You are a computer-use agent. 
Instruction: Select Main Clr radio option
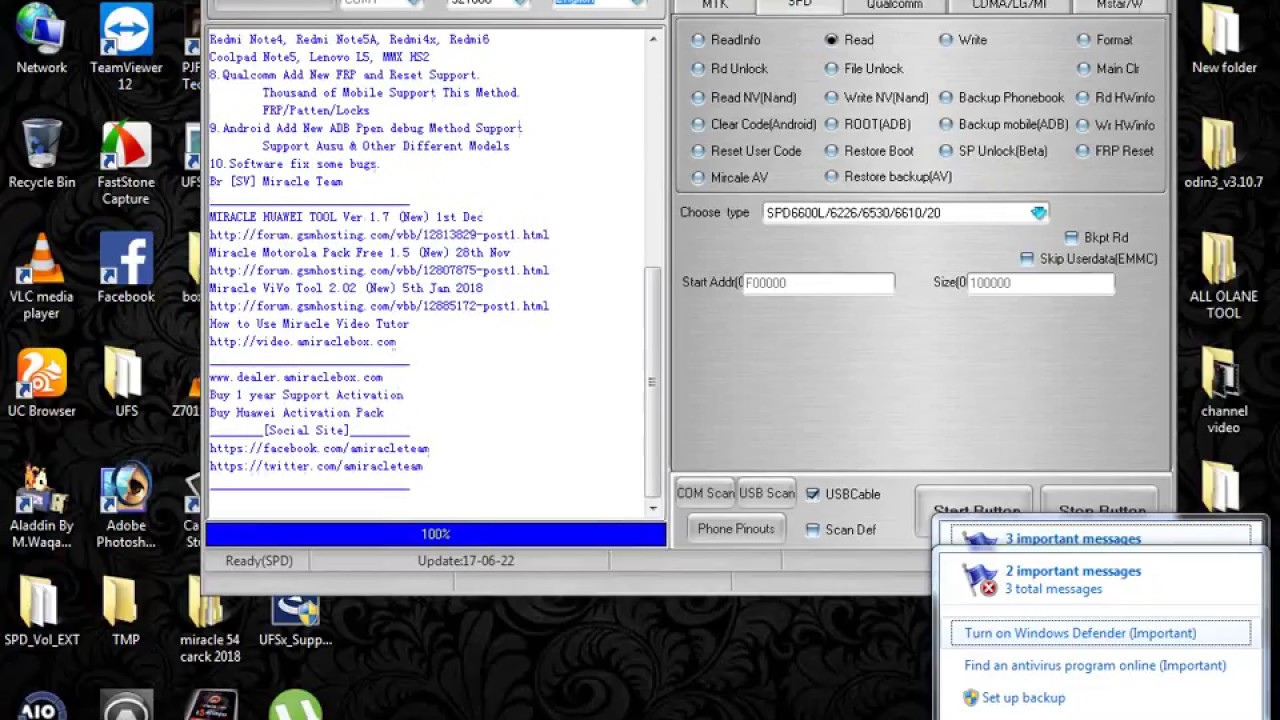pos(1084,68)
